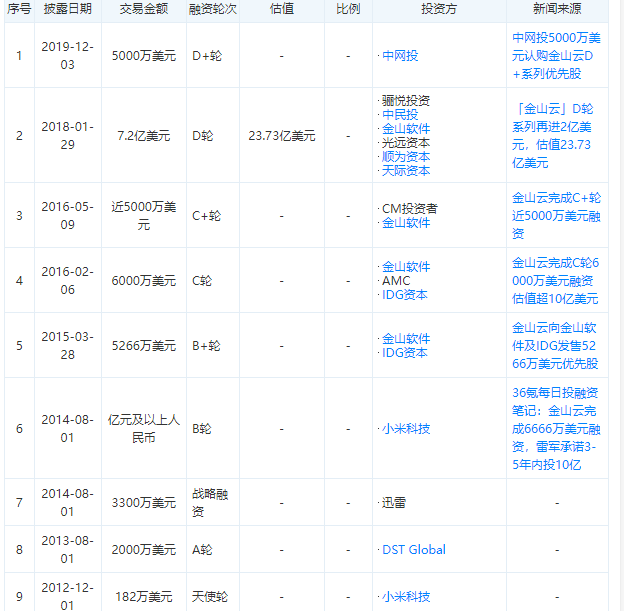The width and height of the screenshot is (624, 611).
Task: Select column header 融资轮次
Action: pyautogui.click(x=213, y=9)
